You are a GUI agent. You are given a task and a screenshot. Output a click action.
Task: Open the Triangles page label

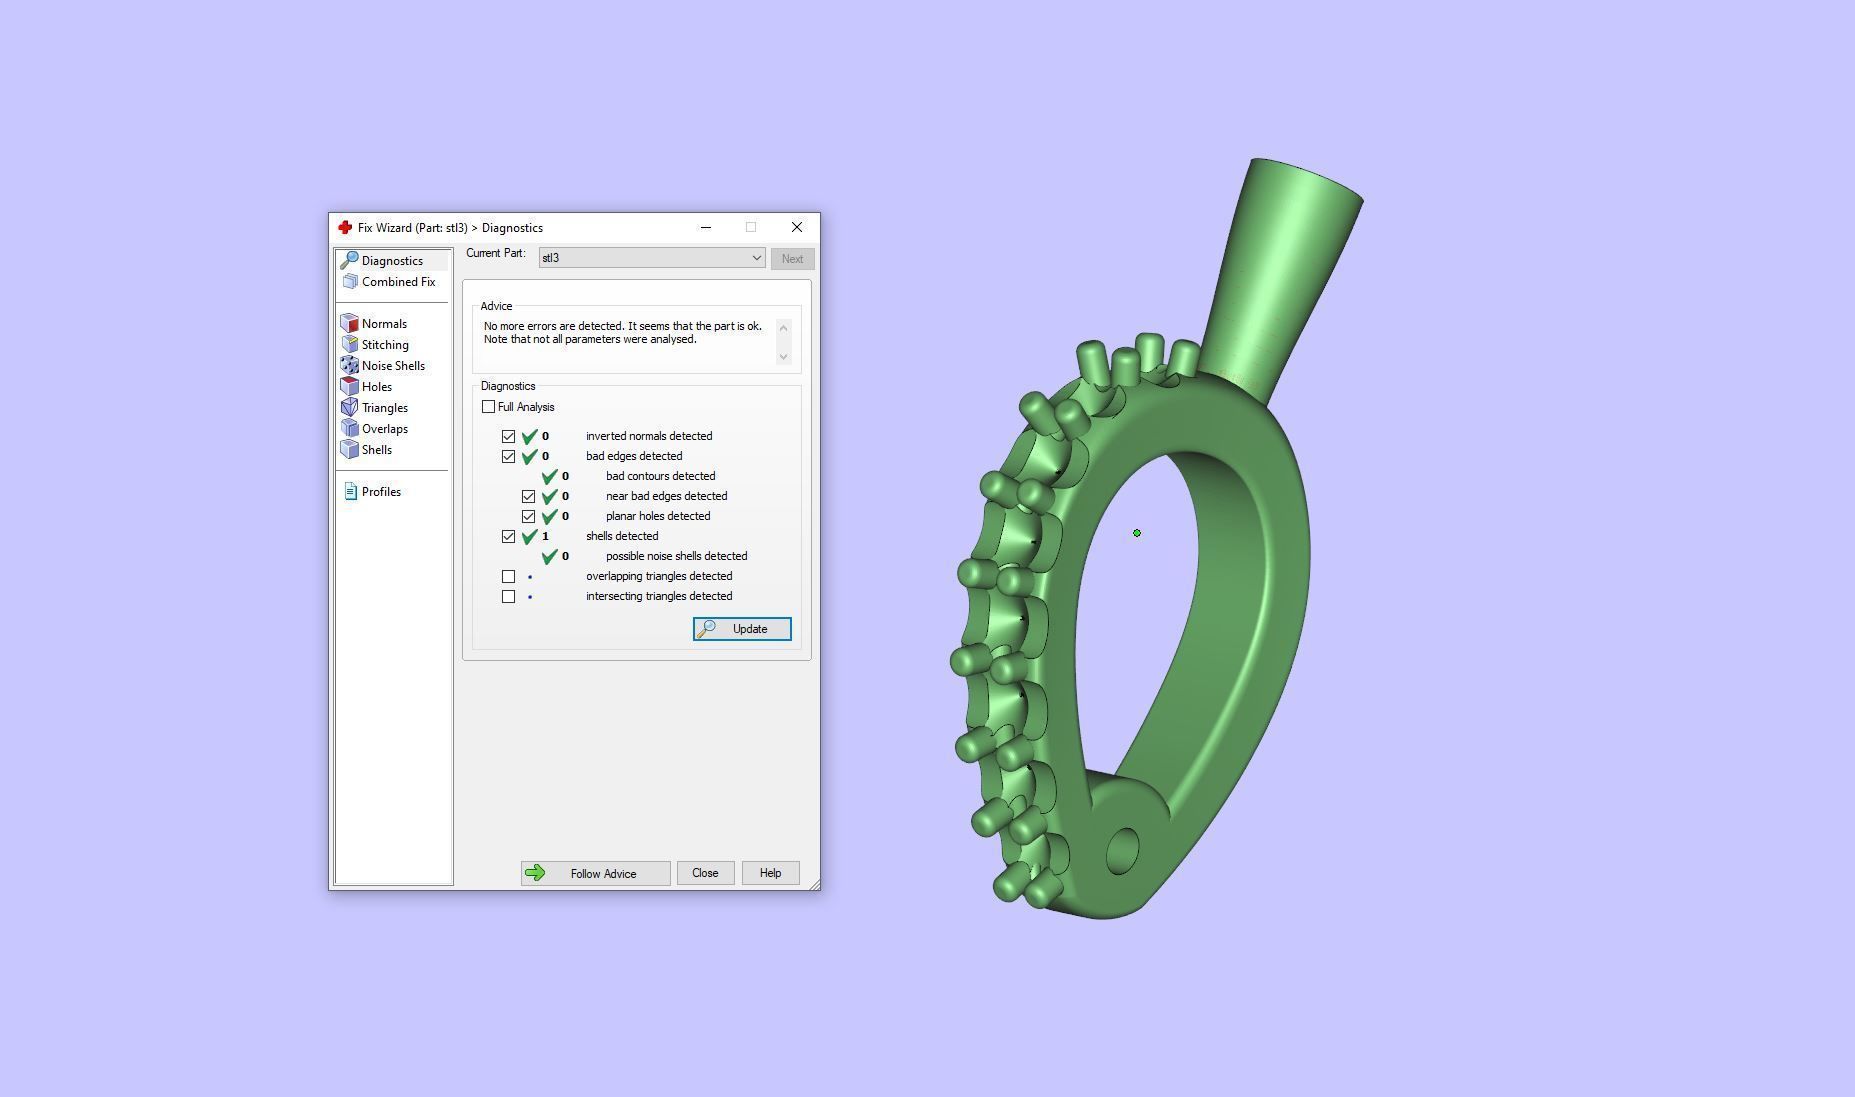385,408
